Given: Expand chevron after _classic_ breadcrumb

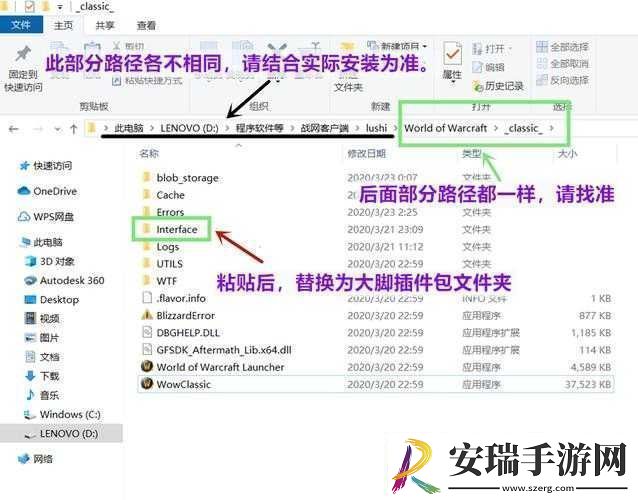Looking at the screenshot, I should pos(552,128).
